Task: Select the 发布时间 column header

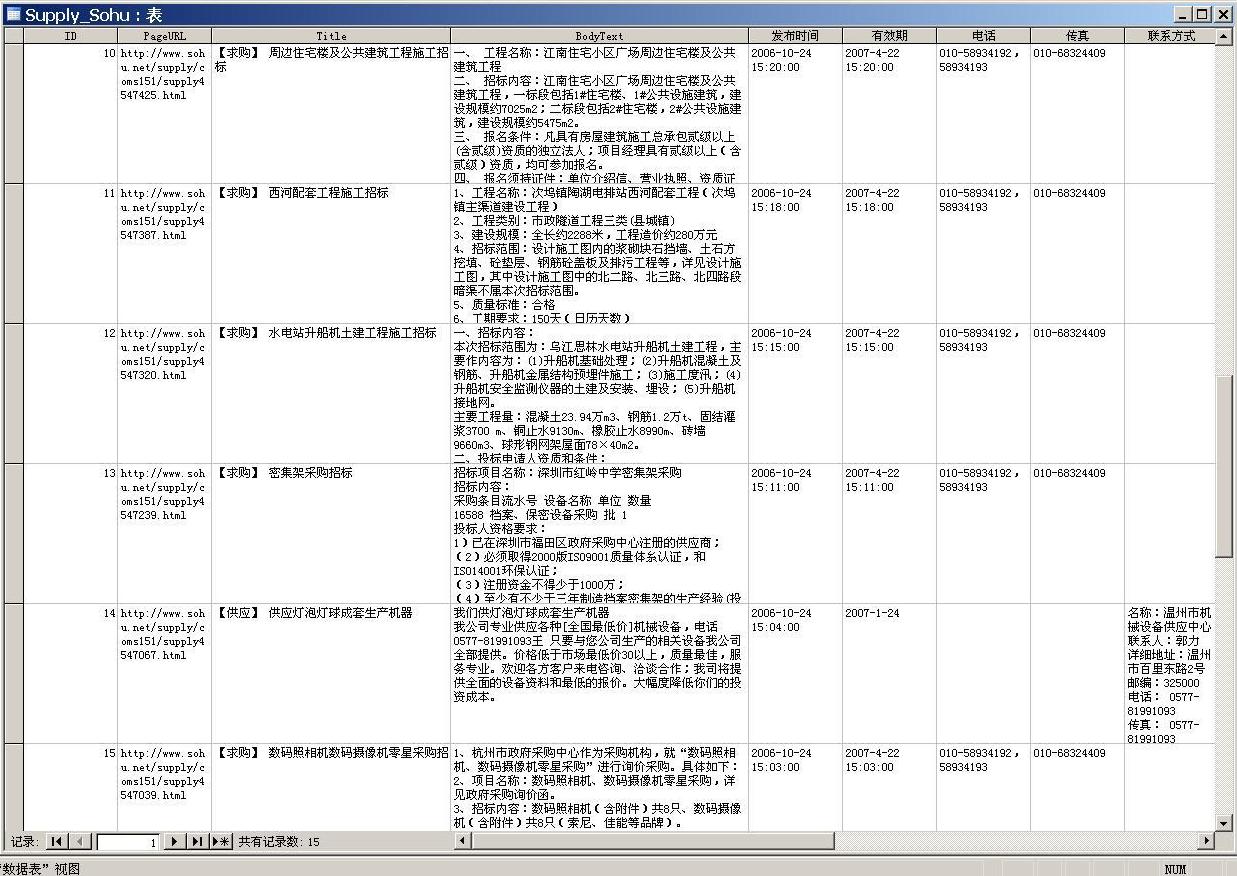Action: tap(794, 36)
